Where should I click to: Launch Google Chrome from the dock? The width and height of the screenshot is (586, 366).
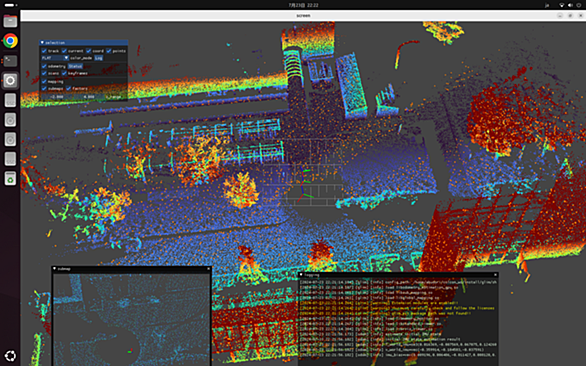point(10,41)
